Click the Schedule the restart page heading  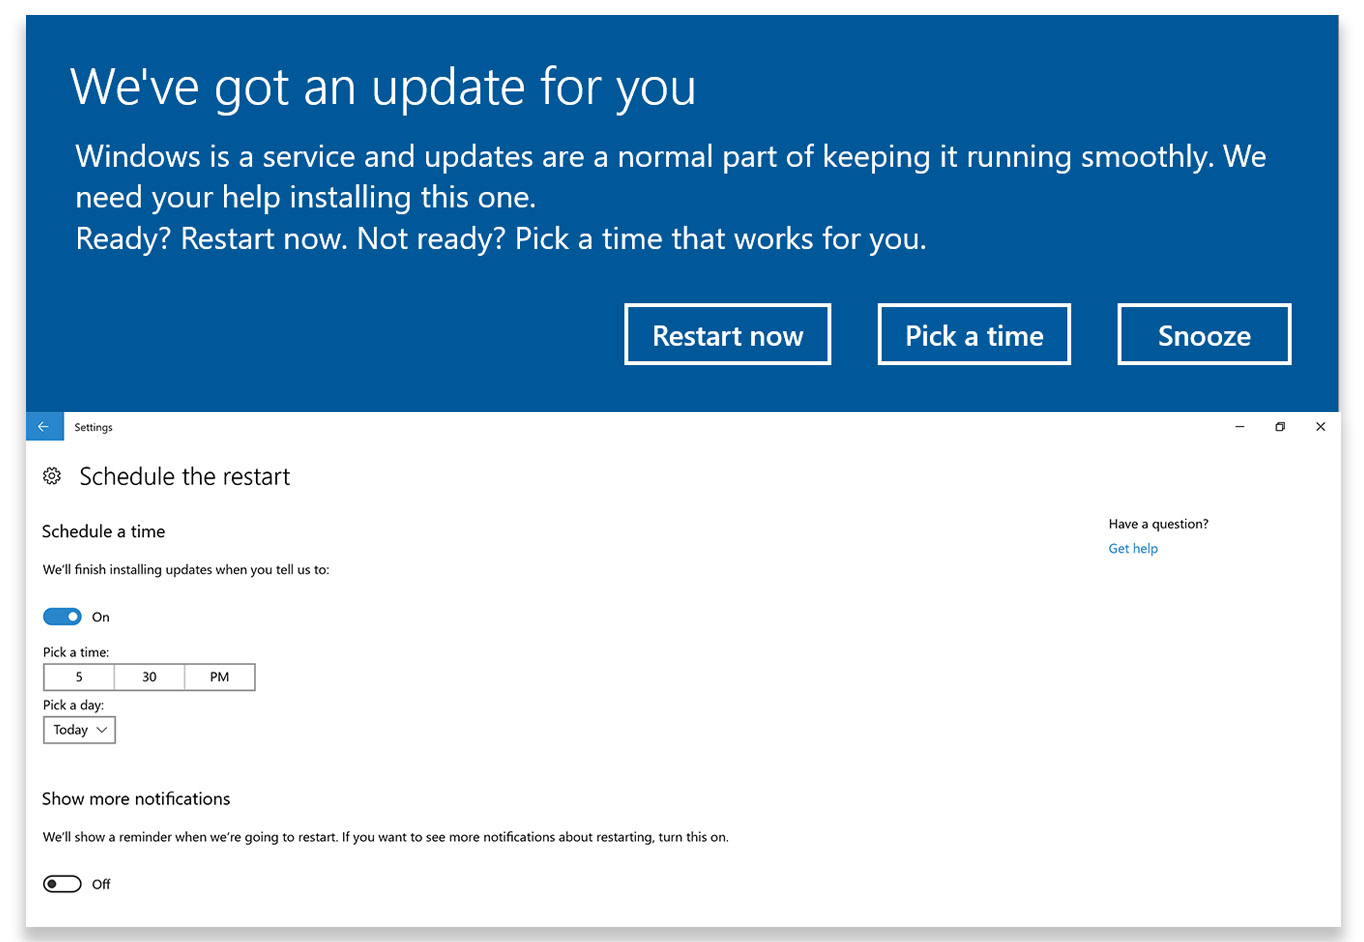(x=185, y=477)
